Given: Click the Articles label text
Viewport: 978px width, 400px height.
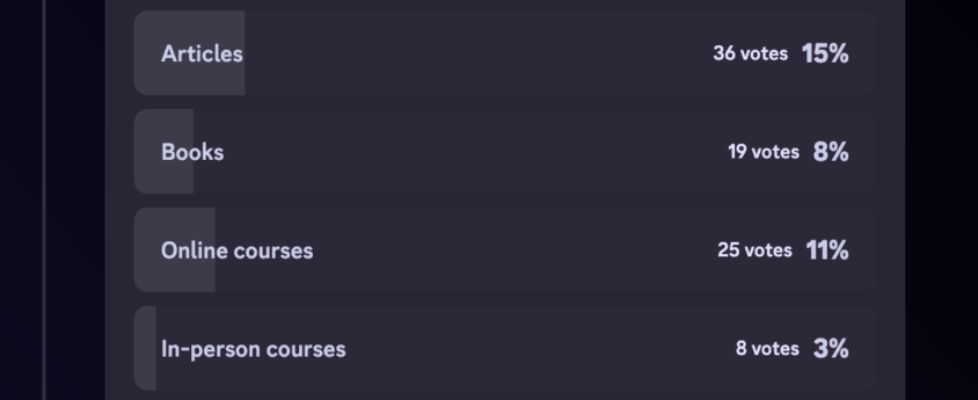Looking at the screenshot, I should pos(202,54).
